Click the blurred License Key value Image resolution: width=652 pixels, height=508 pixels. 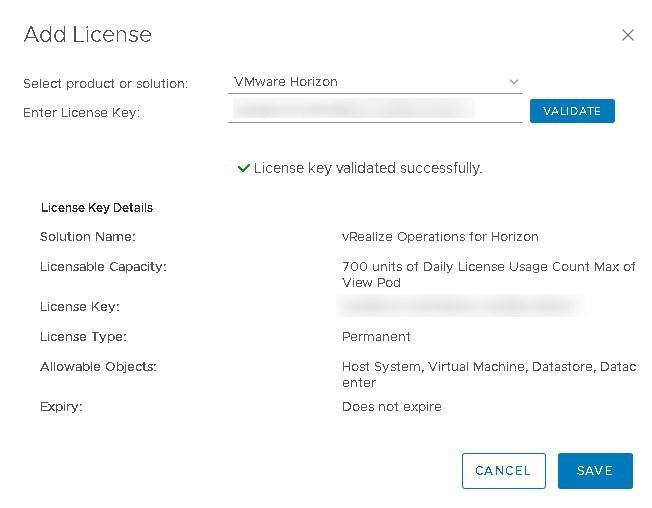coord(459,307)
